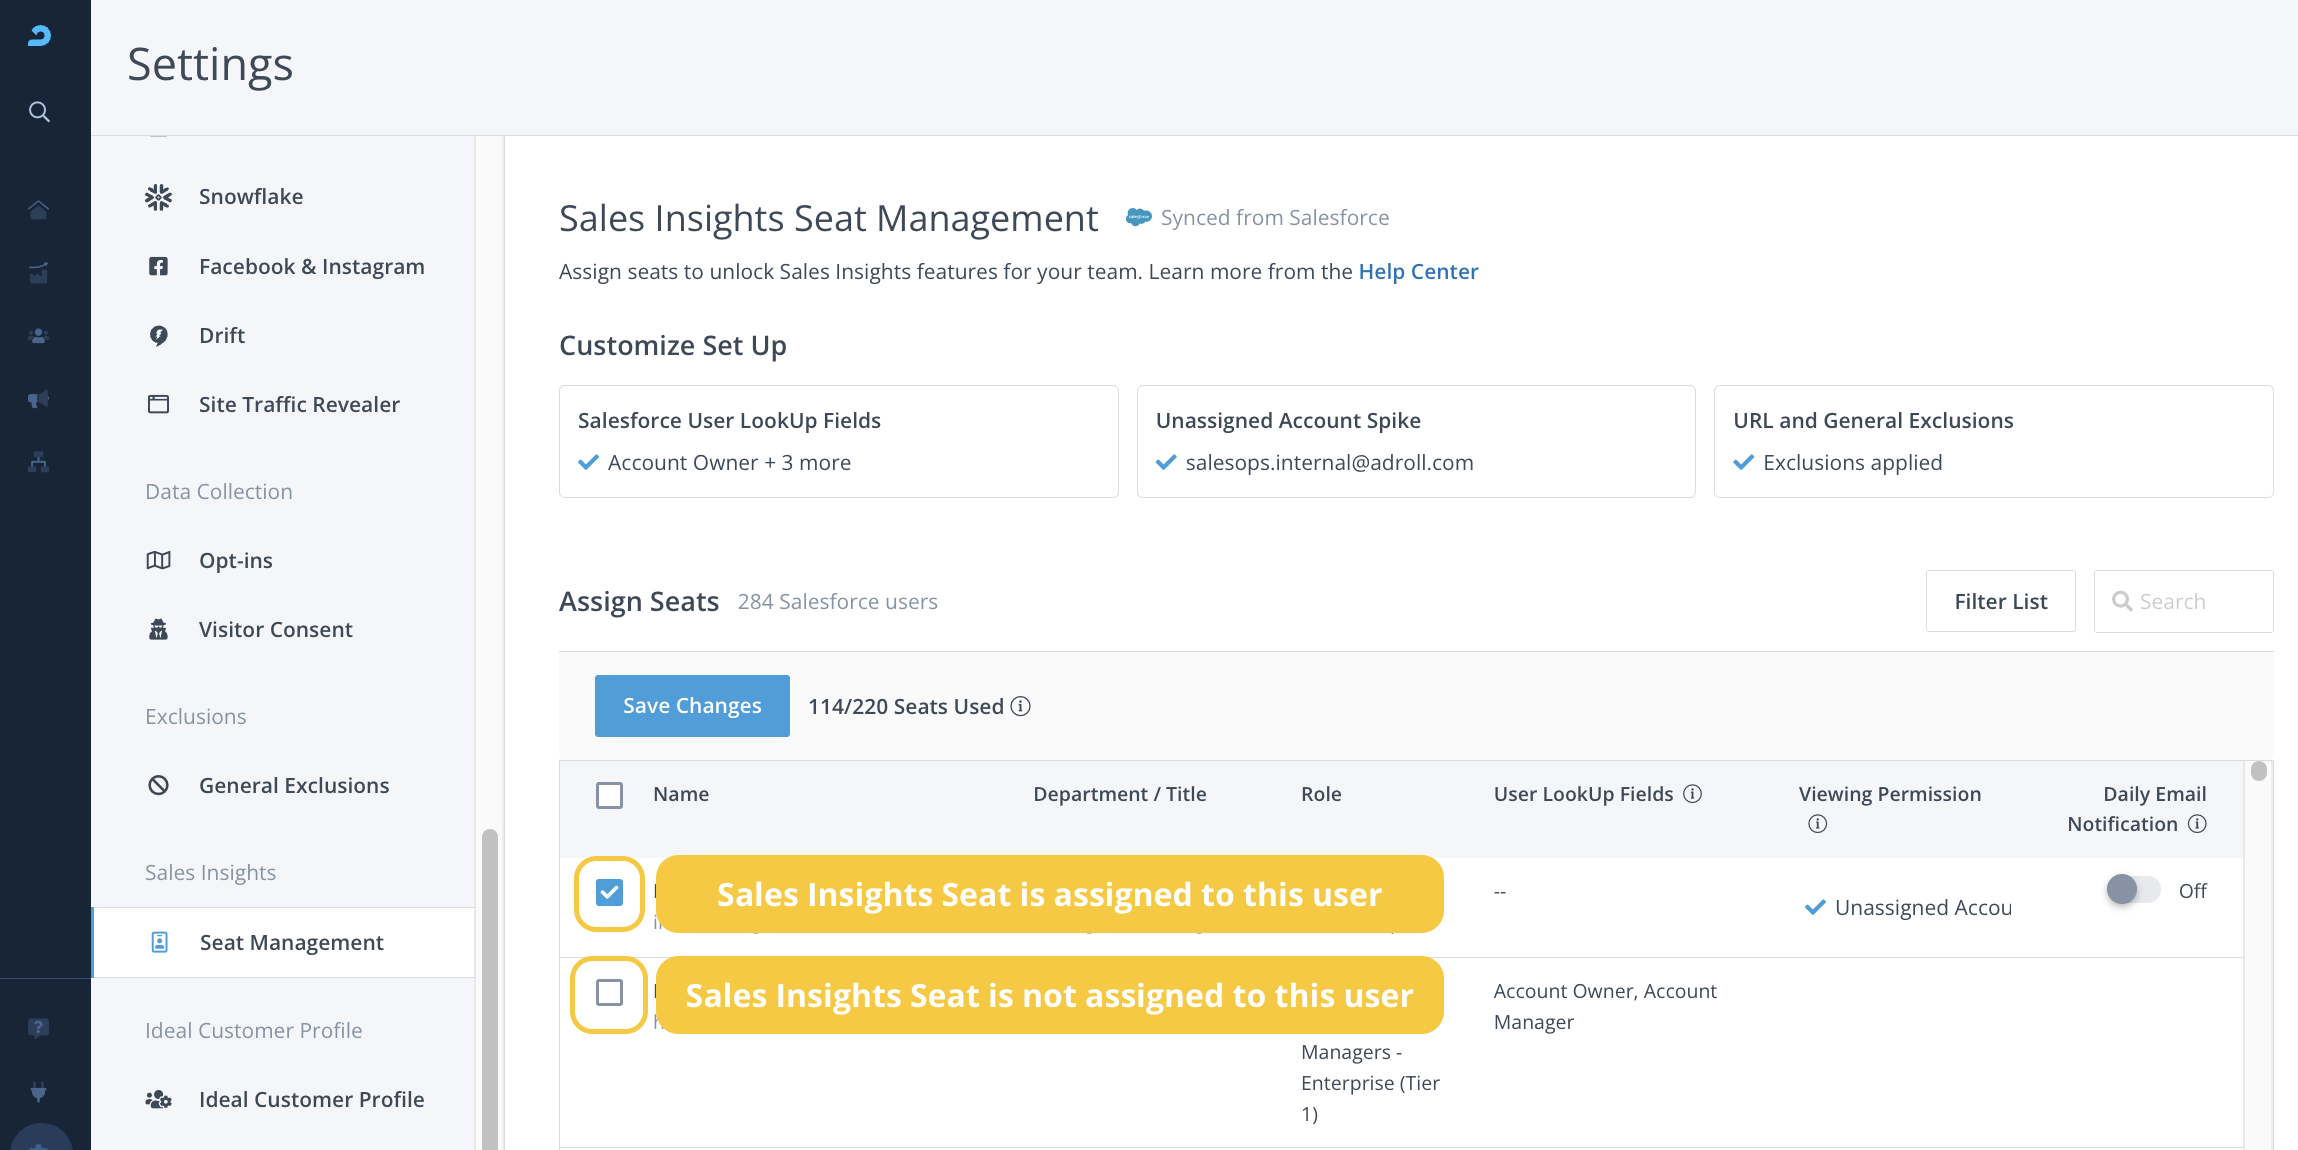Select all users with header checkbox
This screenshot has height=1150, width=2298.
coord(609,795)
